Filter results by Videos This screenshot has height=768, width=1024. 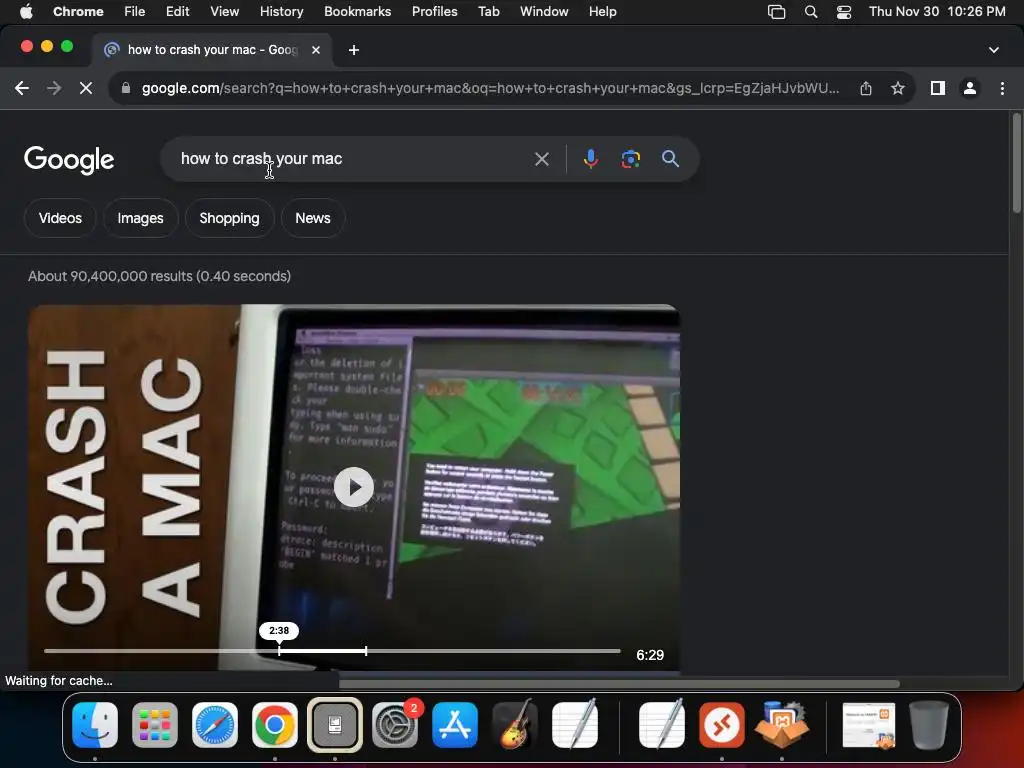coord(60,218)
